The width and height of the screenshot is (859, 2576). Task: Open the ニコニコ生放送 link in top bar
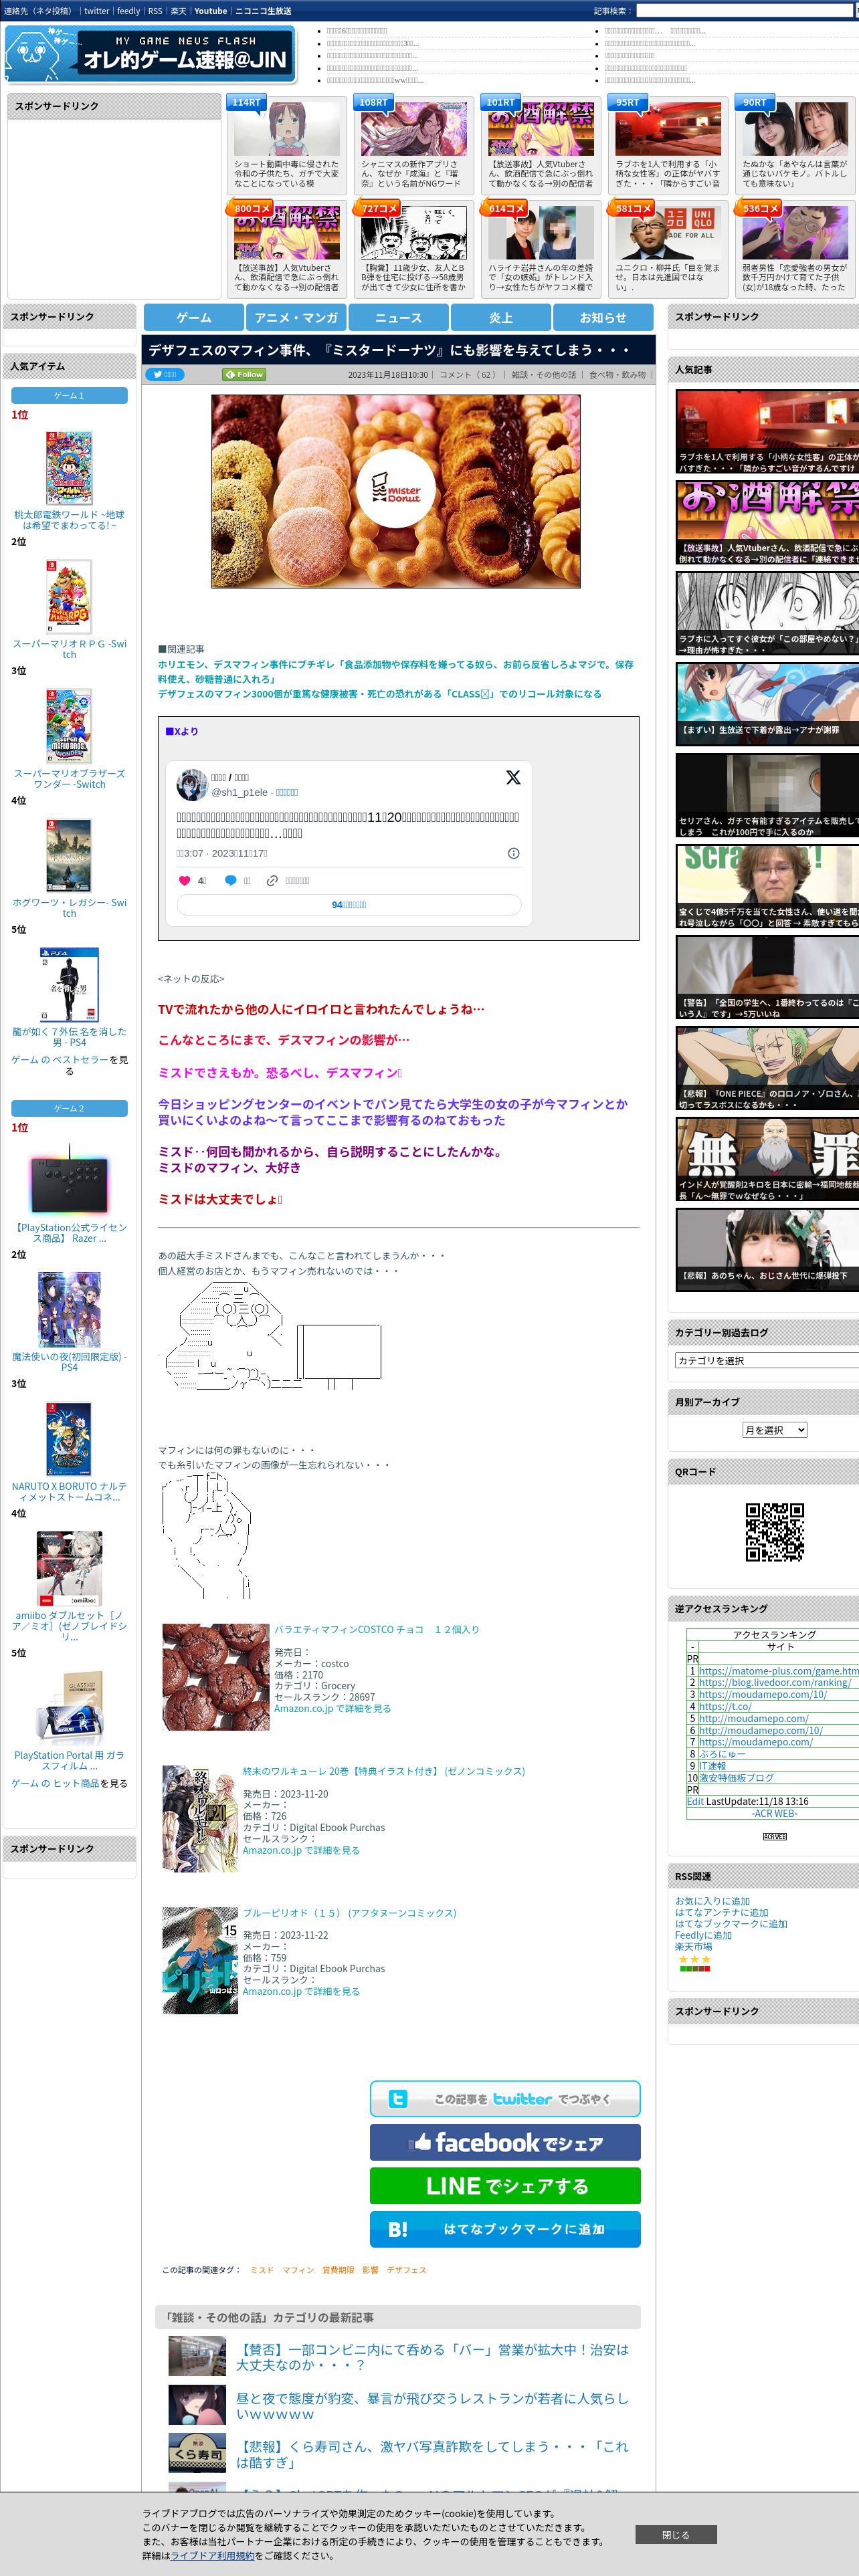[x=263, y=11]
